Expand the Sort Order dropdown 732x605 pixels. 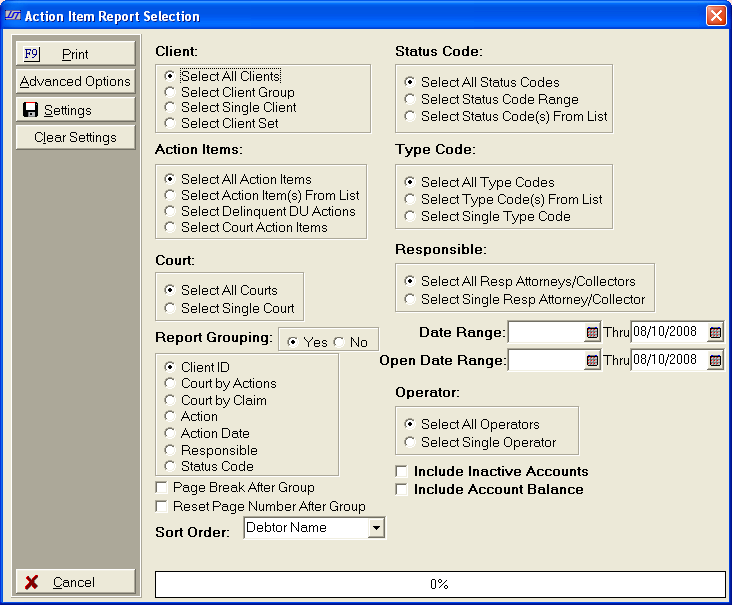[x=376, y=528]
